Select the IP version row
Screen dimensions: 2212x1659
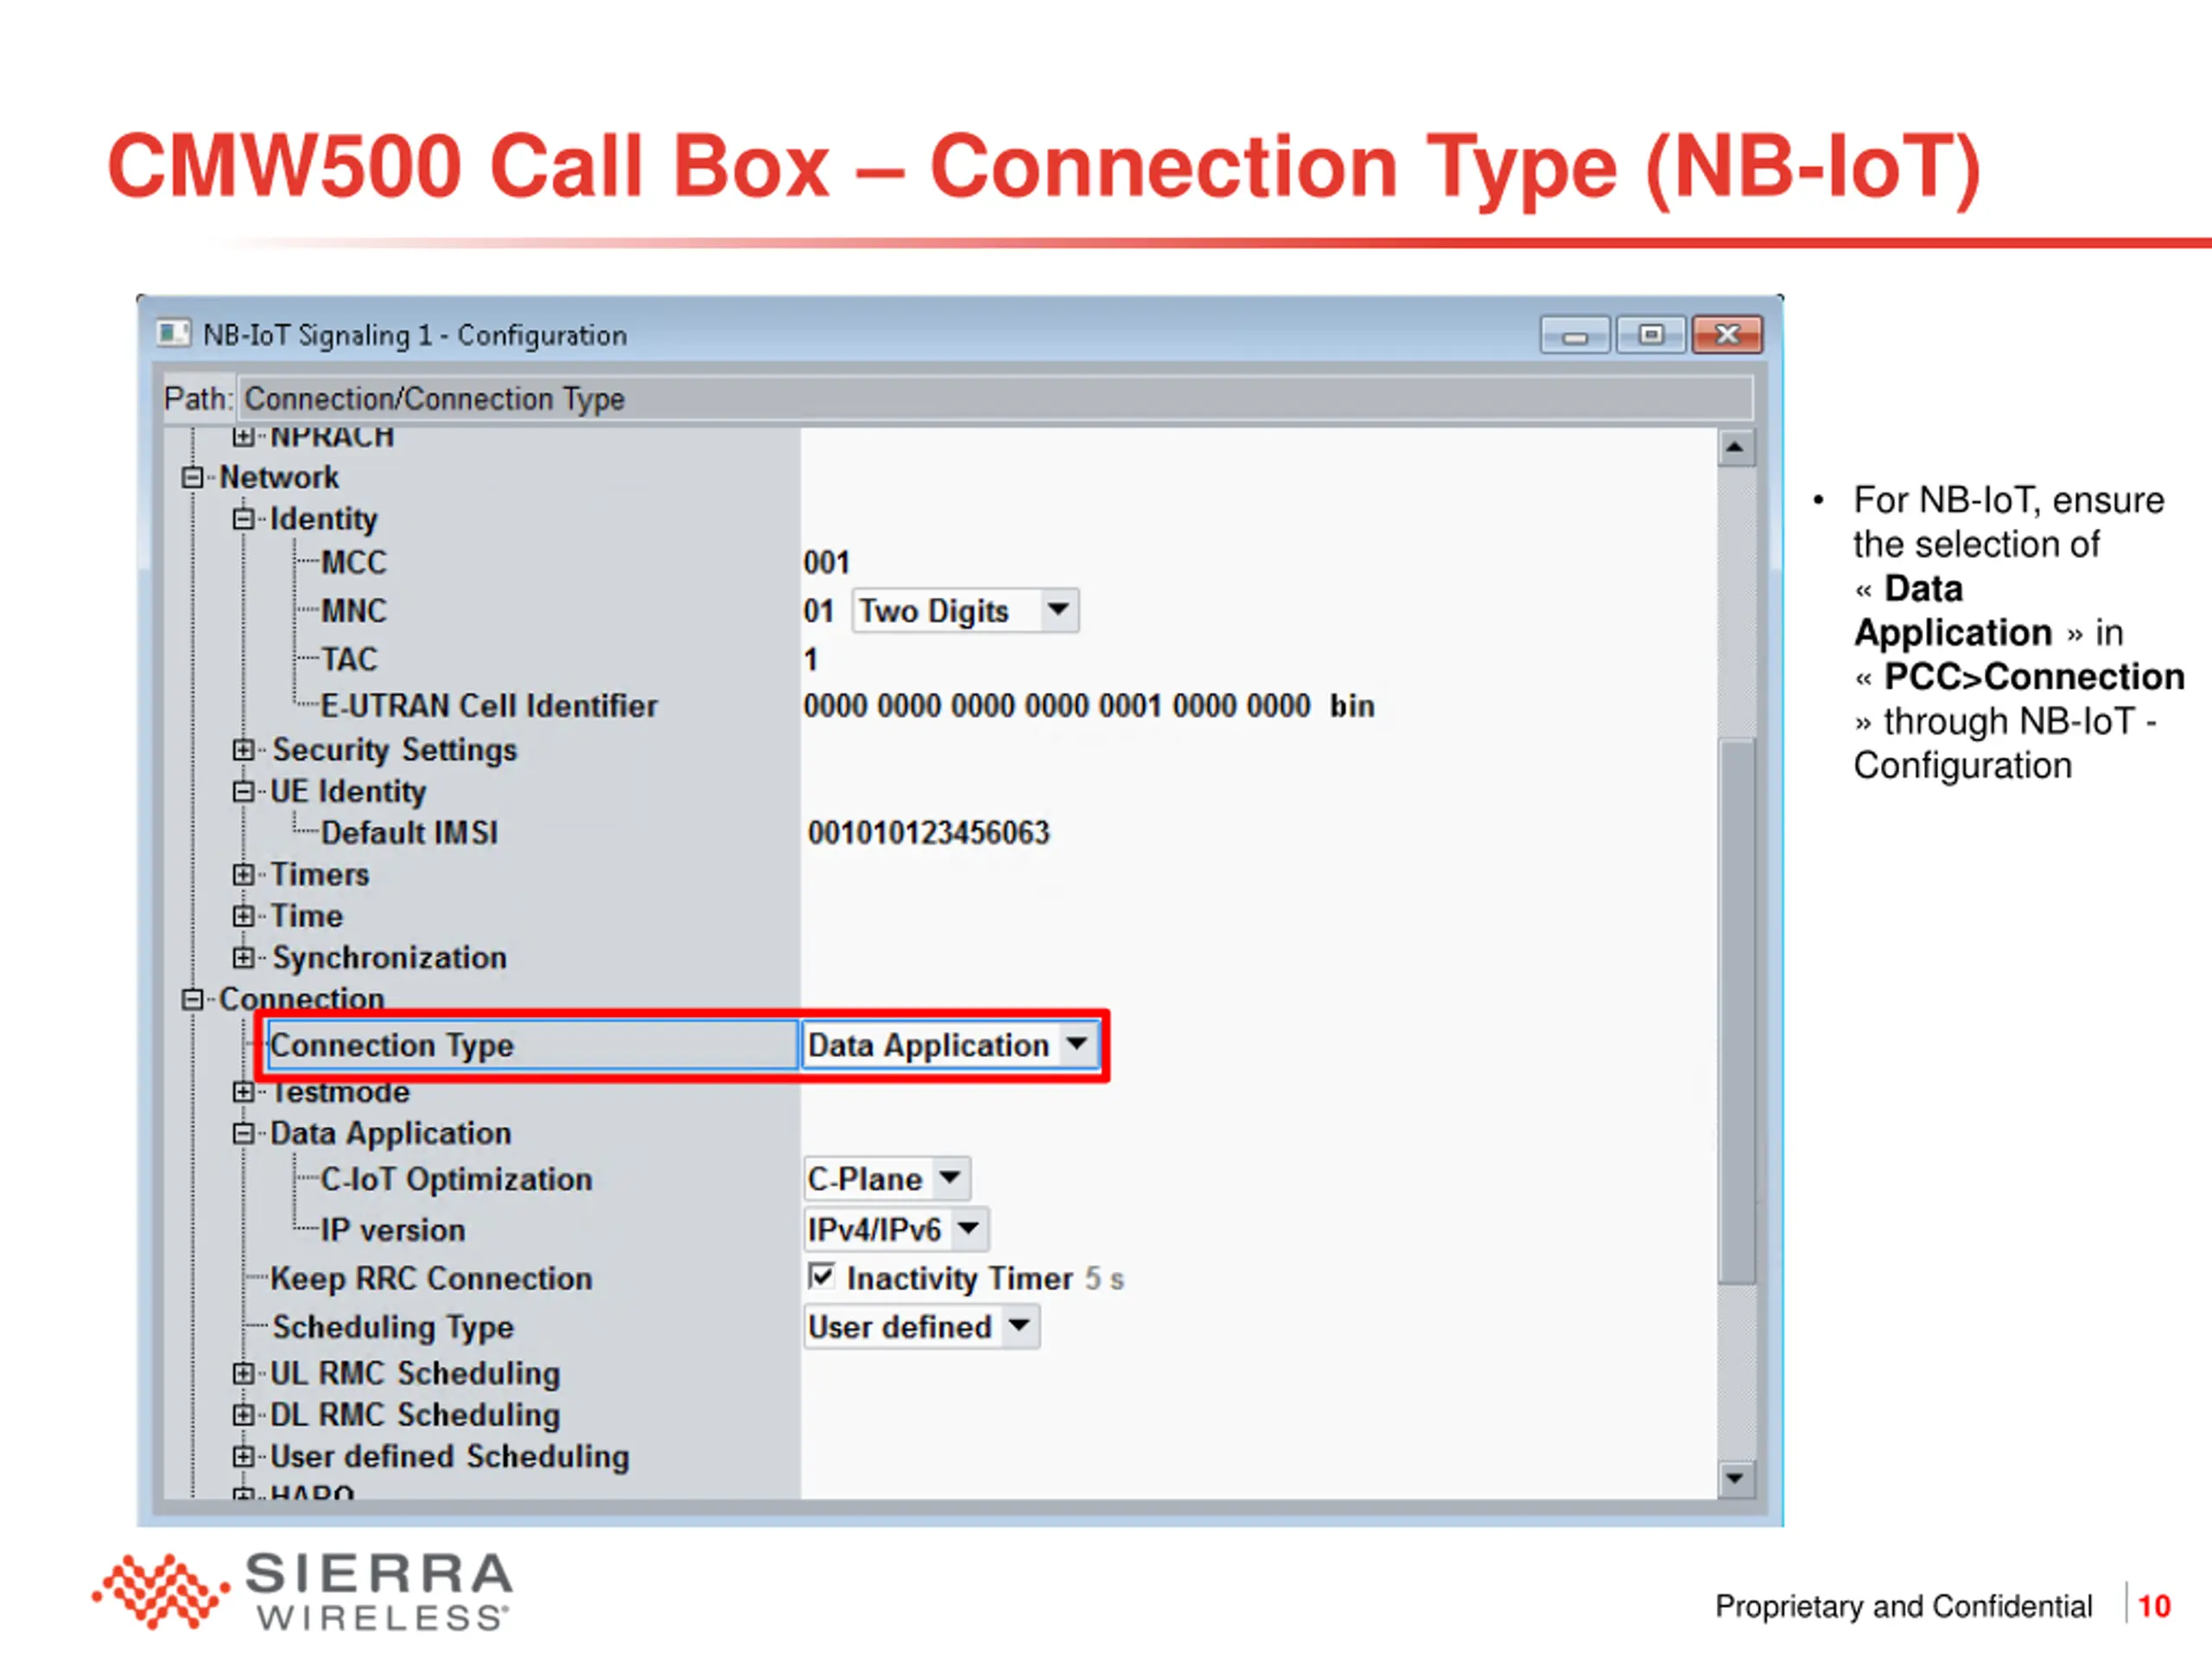click(x=393, y=1230)
